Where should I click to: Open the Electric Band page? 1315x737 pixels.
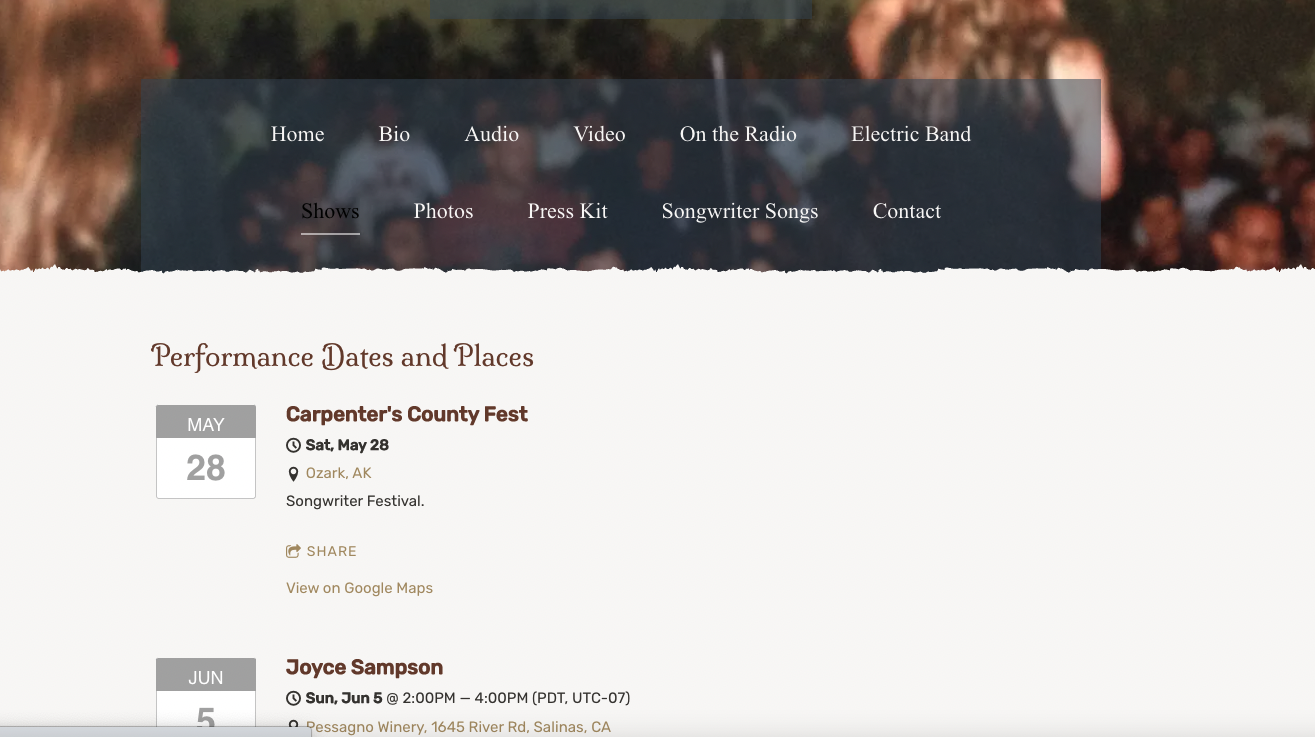pyautogui.click(x=911, y=134)
